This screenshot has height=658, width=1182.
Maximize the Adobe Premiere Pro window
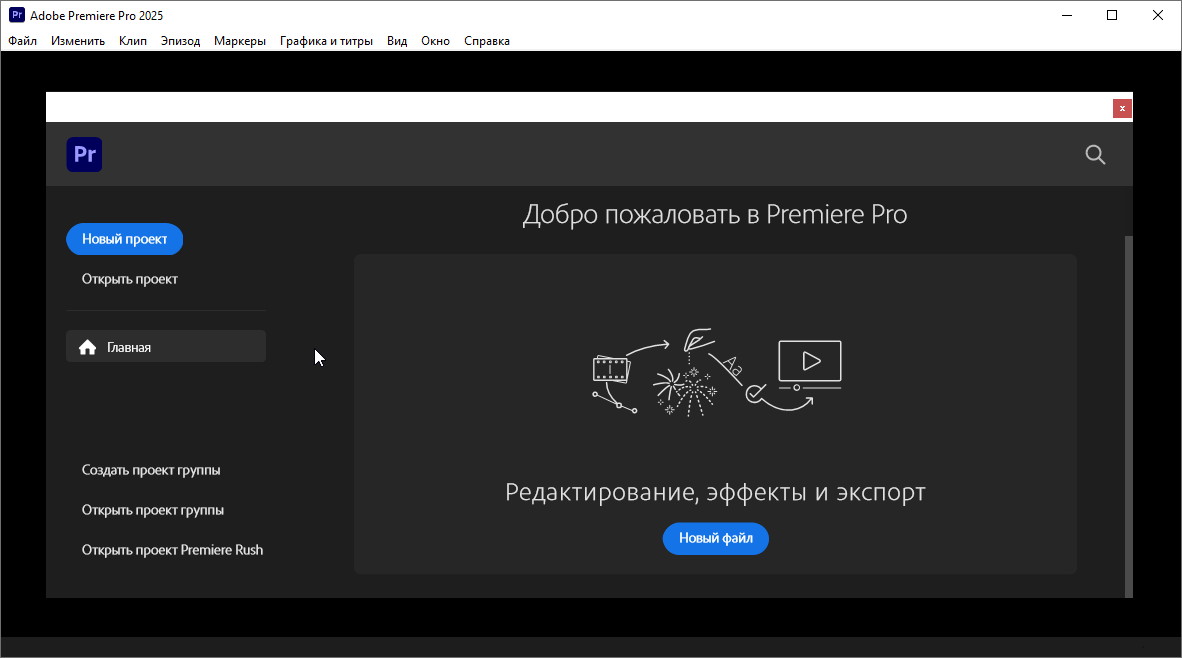(x=1112, y=15)
